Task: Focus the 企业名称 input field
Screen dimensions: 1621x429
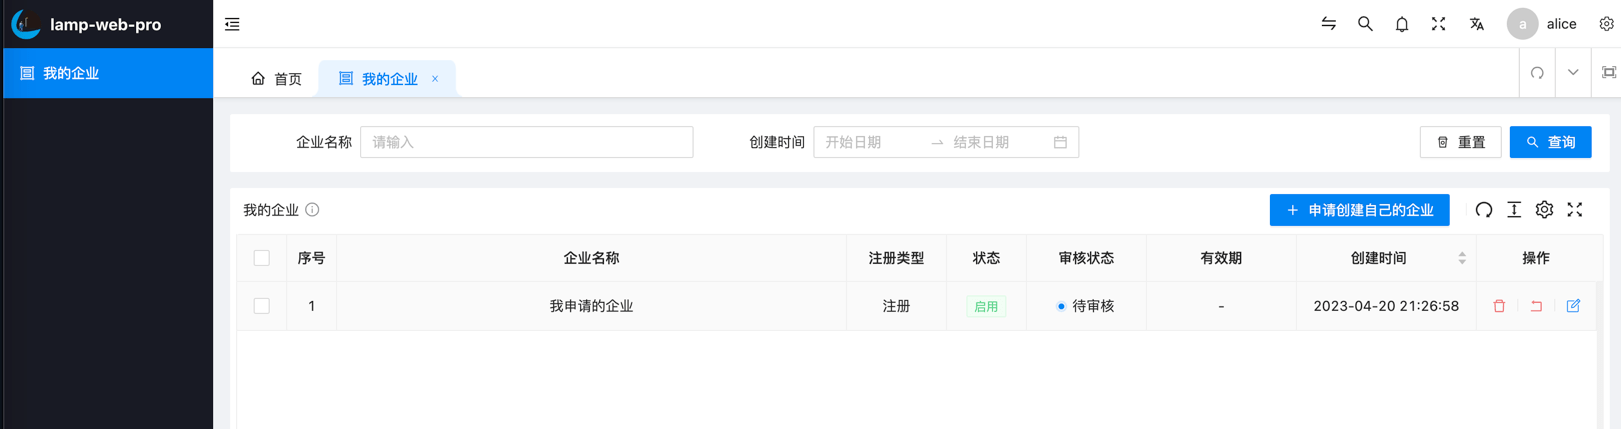Action: (x=526, y=142)
